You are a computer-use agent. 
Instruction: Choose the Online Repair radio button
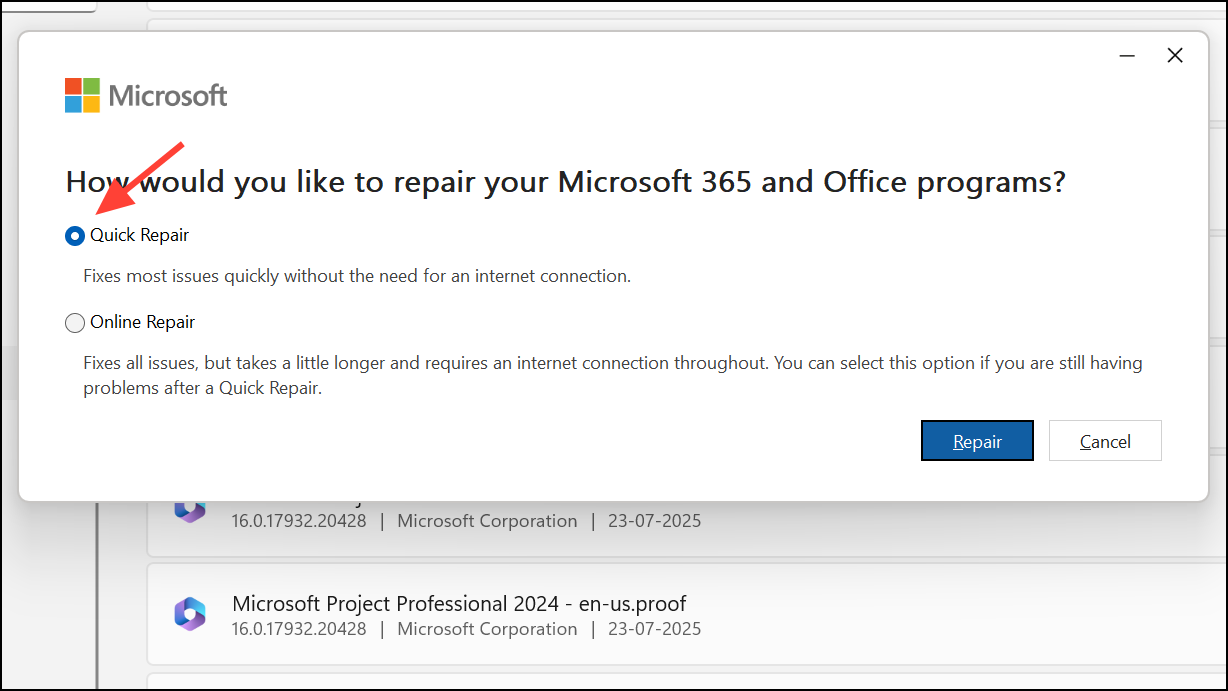75,323
